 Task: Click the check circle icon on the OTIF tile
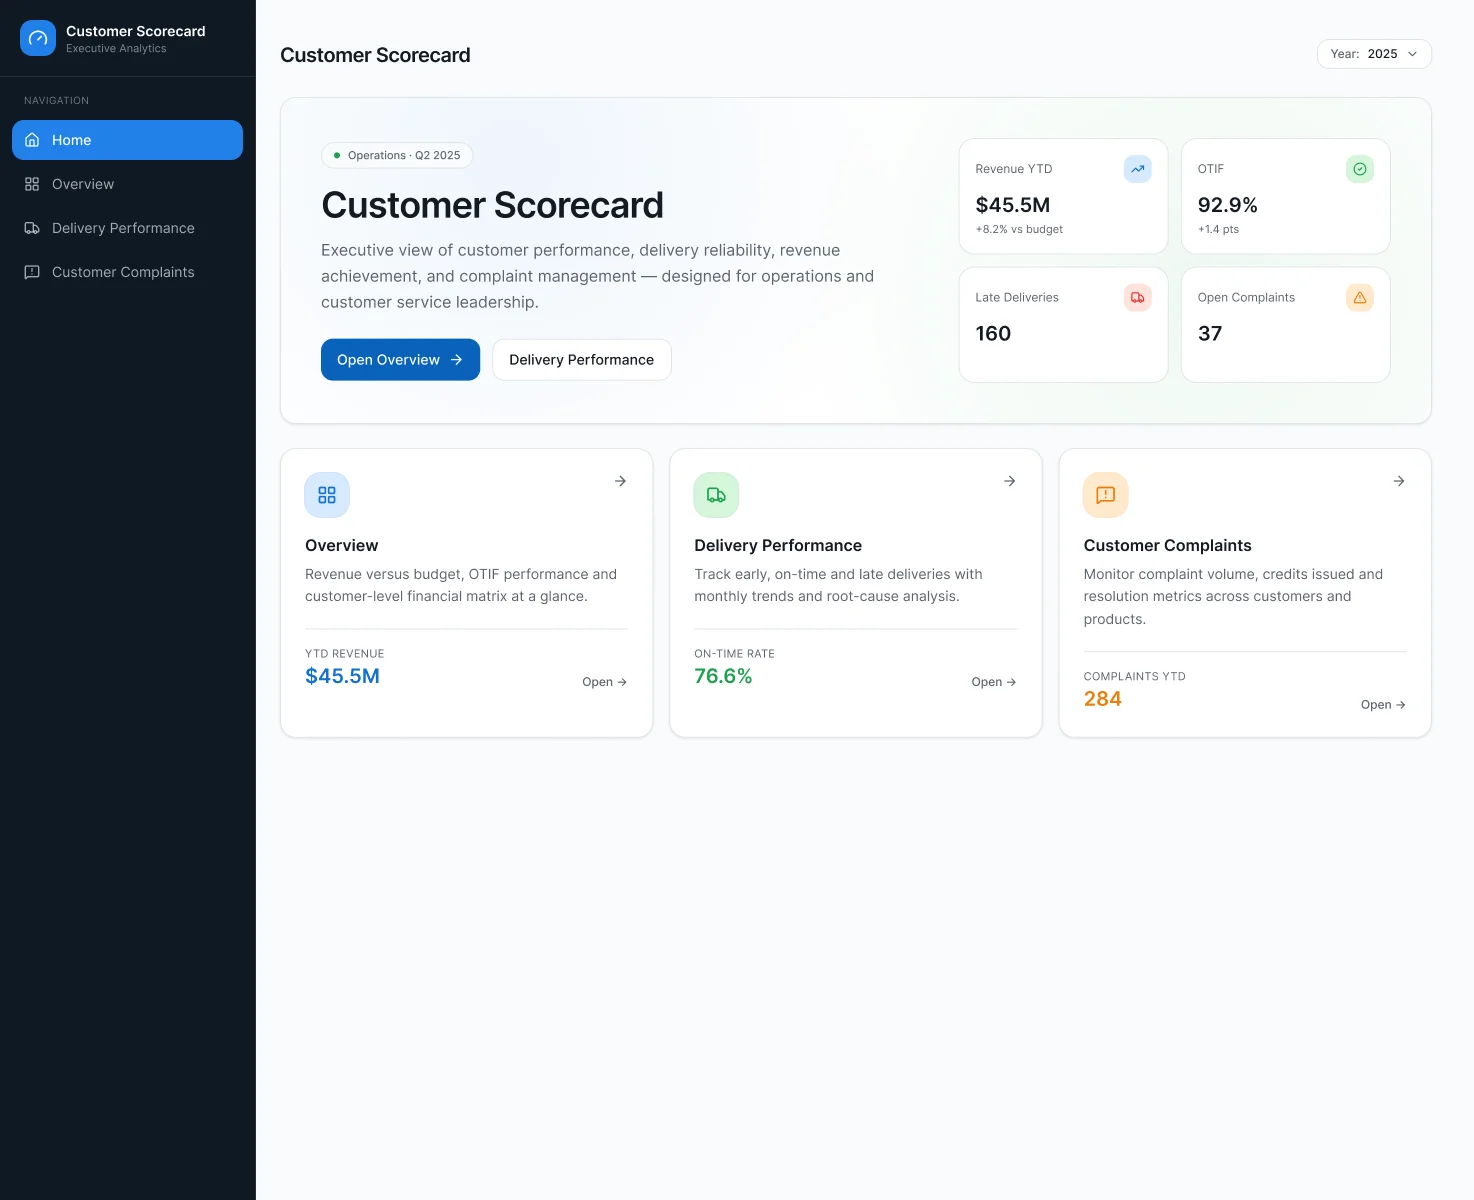coord(1359,169)
